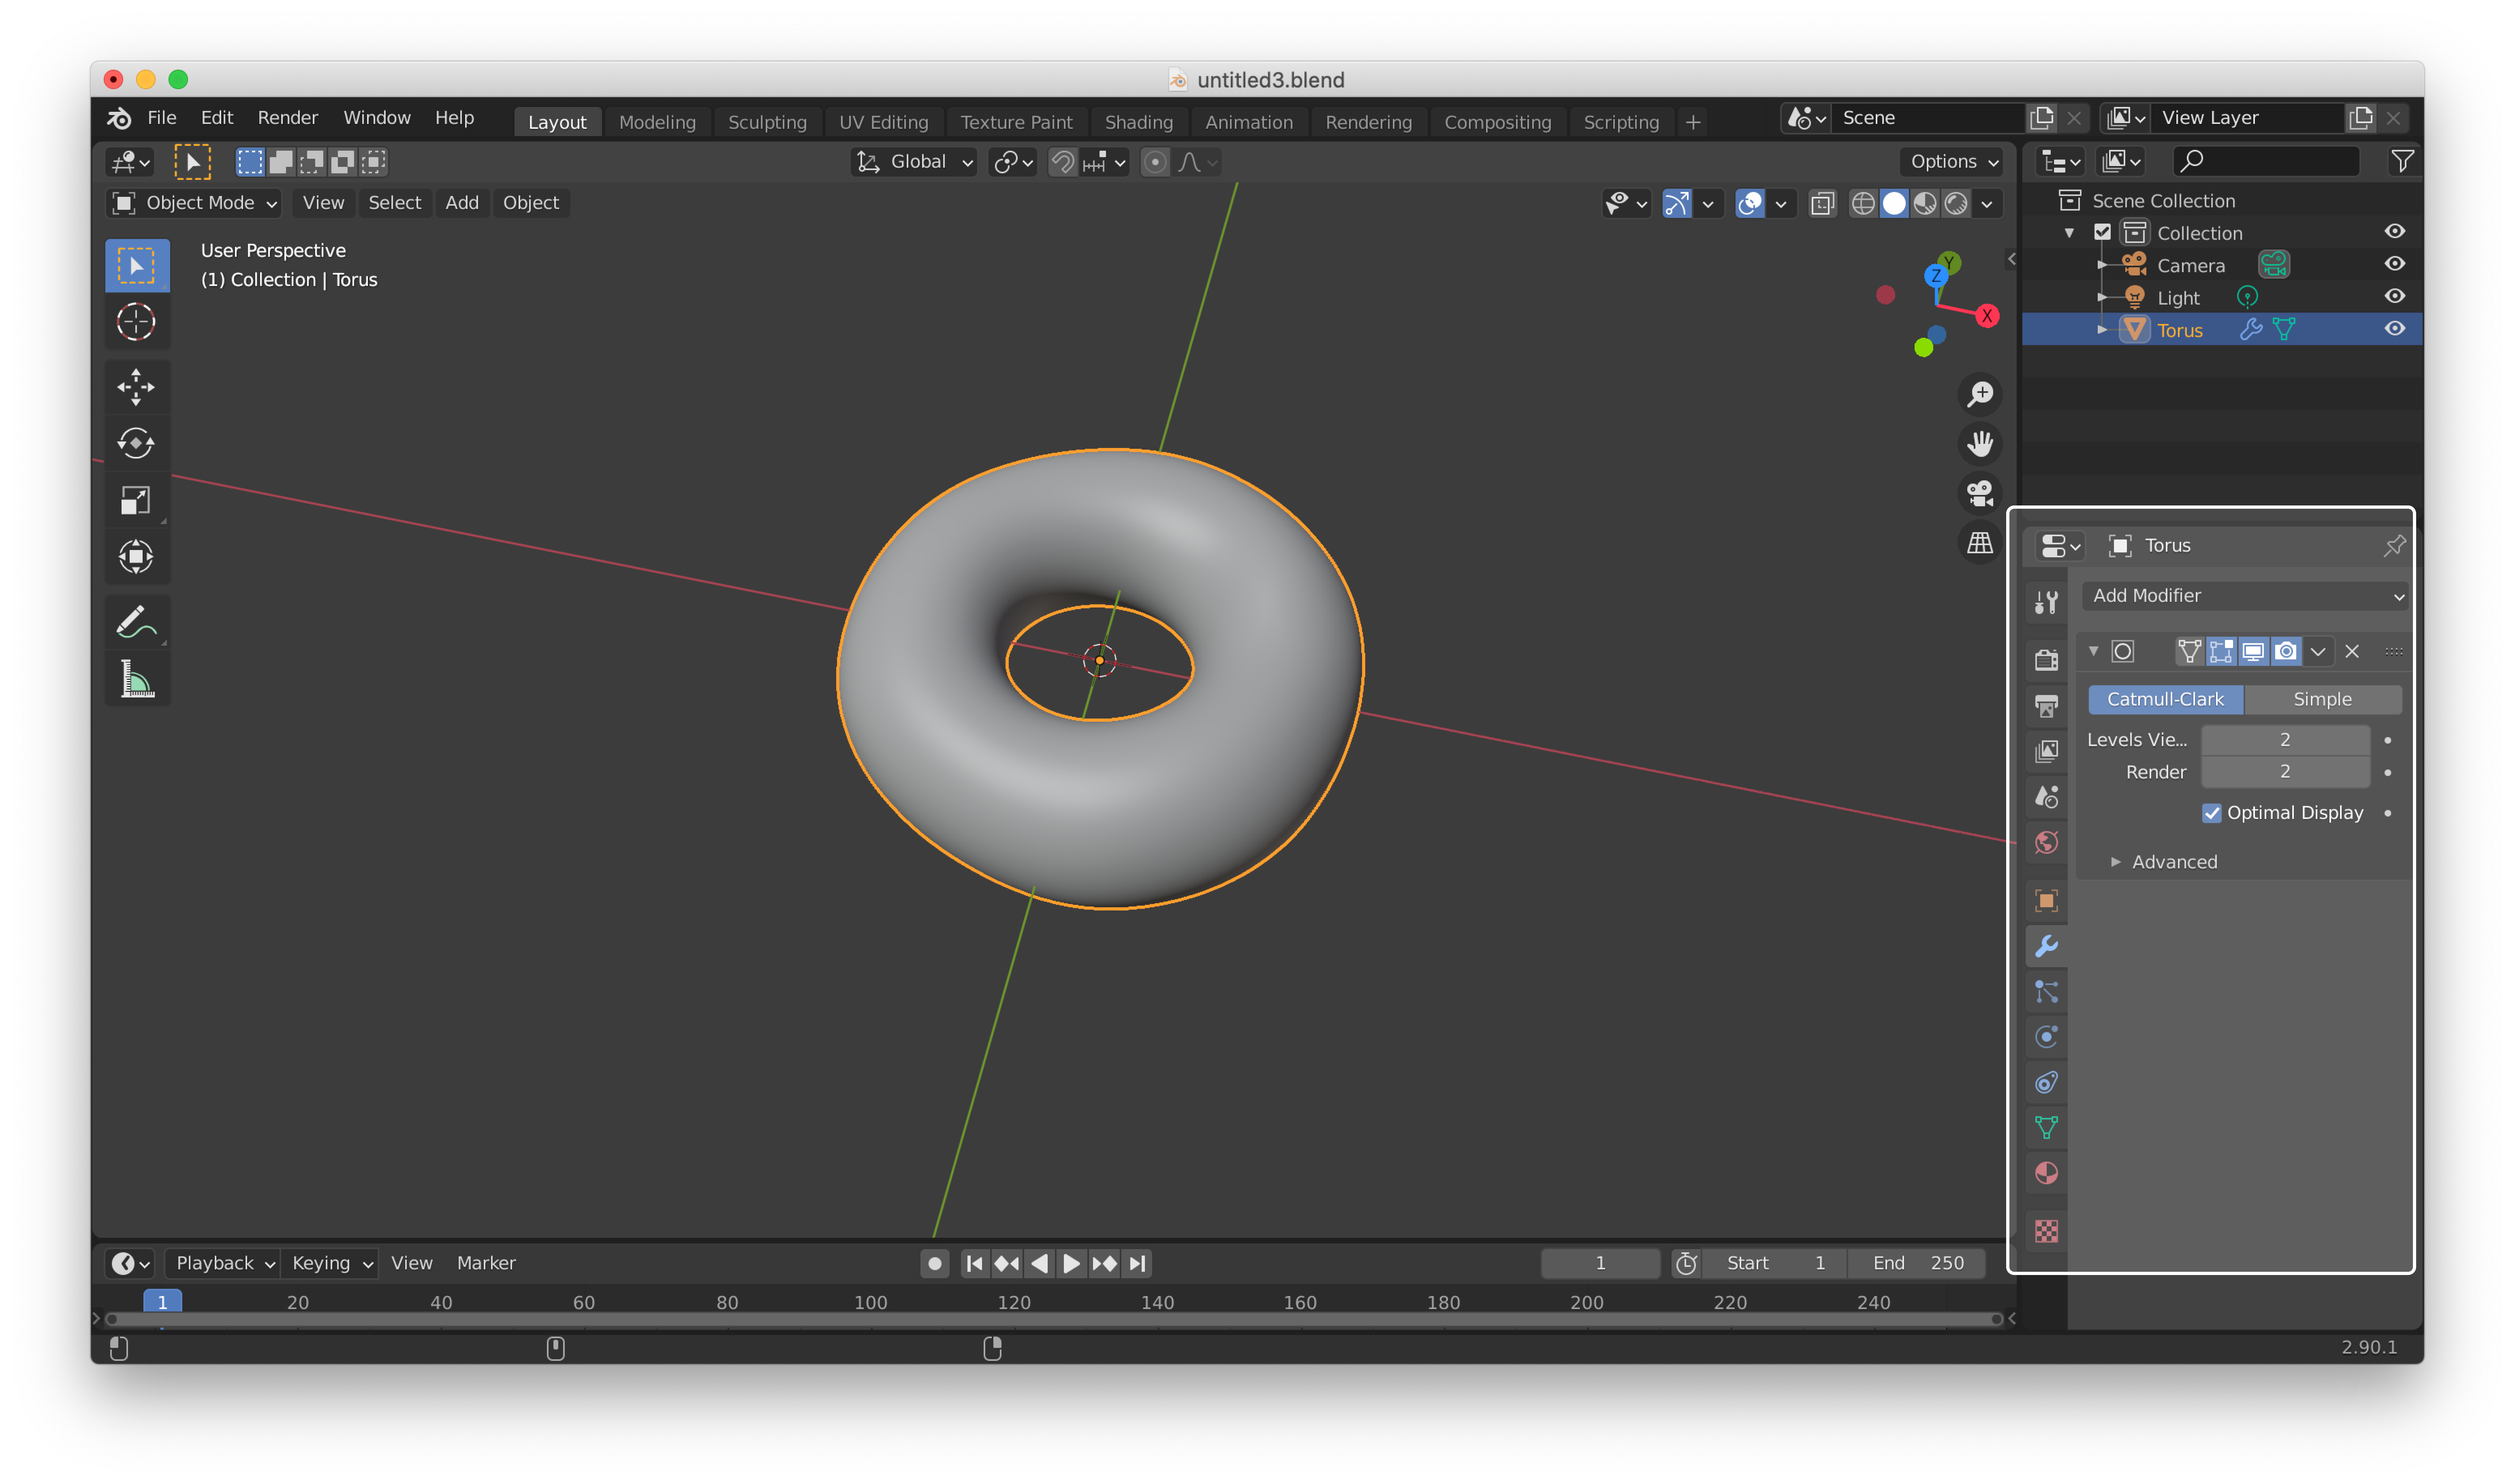Uncheck Optimal Display checkbox
The width and height of the screenshot is (2515, 1484).
[x=2211, y=813]
